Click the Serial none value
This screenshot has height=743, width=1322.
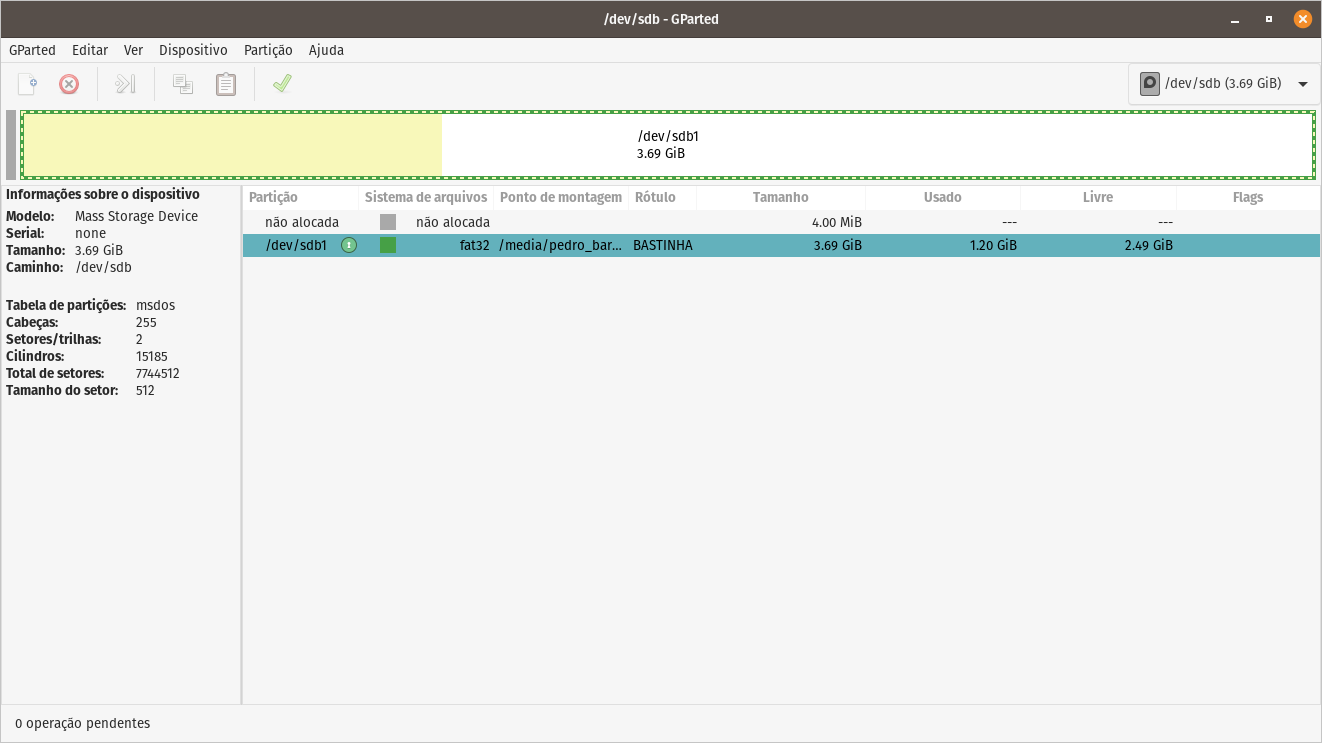pyautogui.click(x=90, y=233)
